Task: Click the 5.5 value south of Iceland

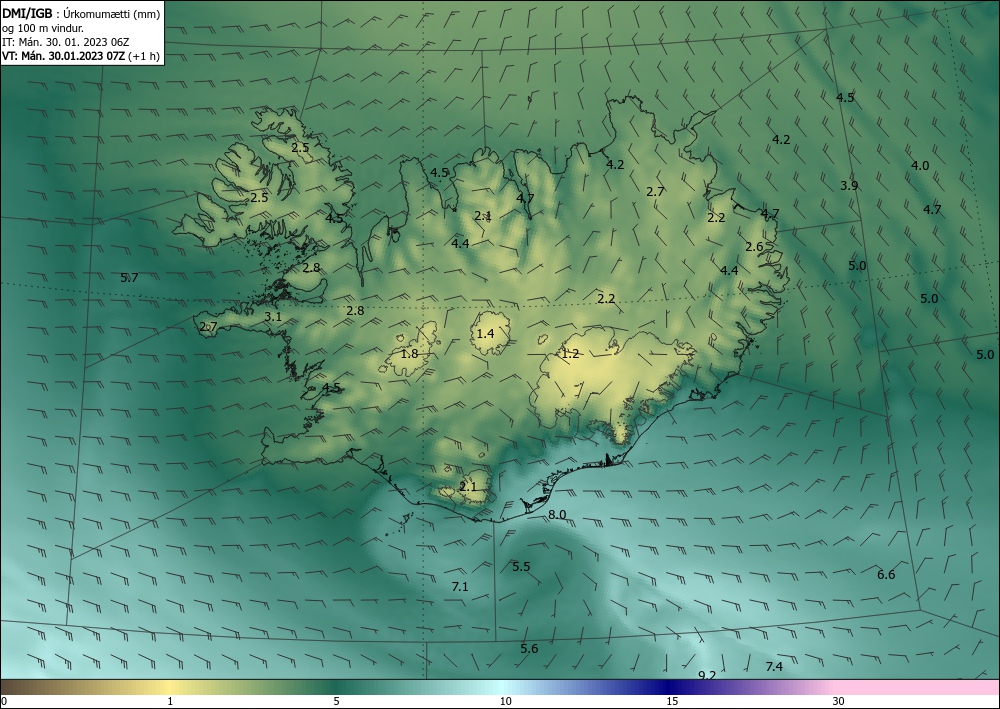Action: (521, 566)
